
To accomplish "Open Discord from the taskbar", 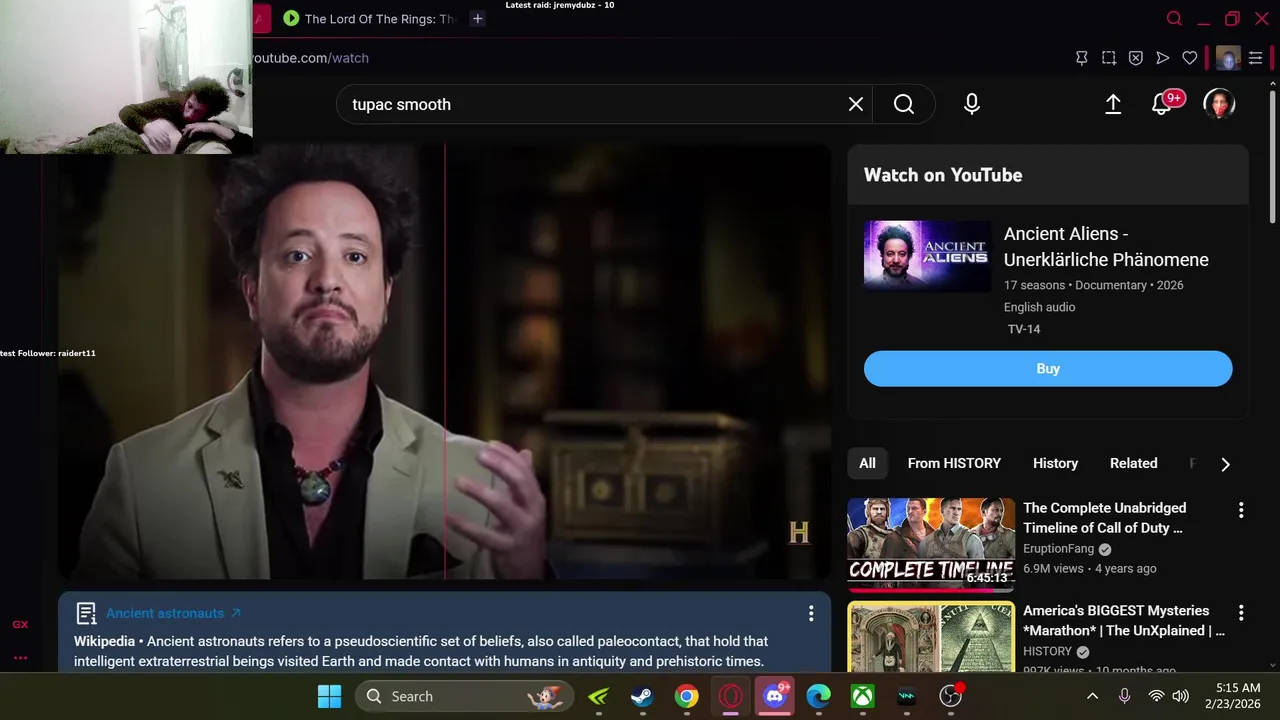I will tap(775, 696).
